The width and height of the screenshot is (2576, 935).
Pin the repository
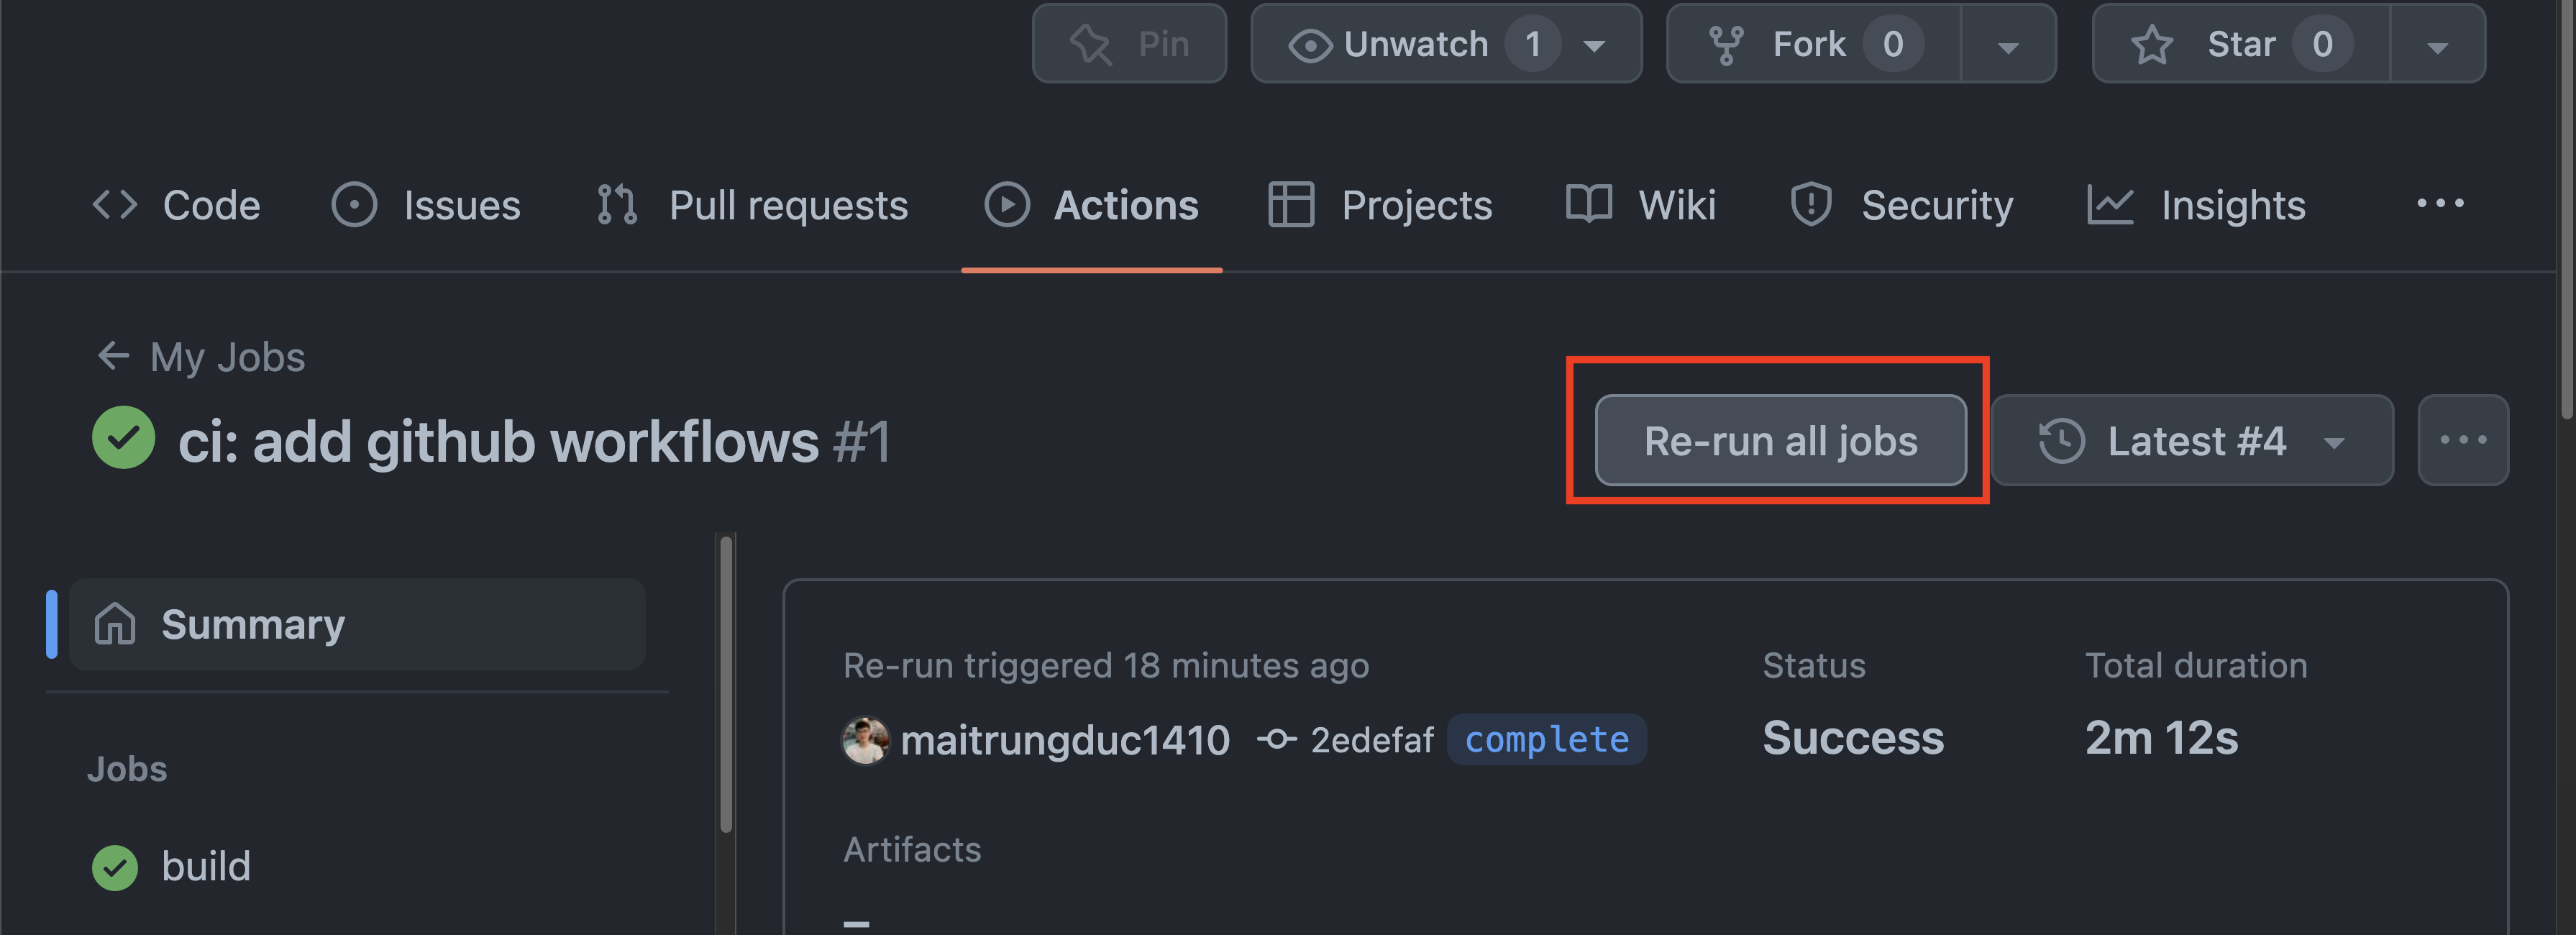(1129, 43)
